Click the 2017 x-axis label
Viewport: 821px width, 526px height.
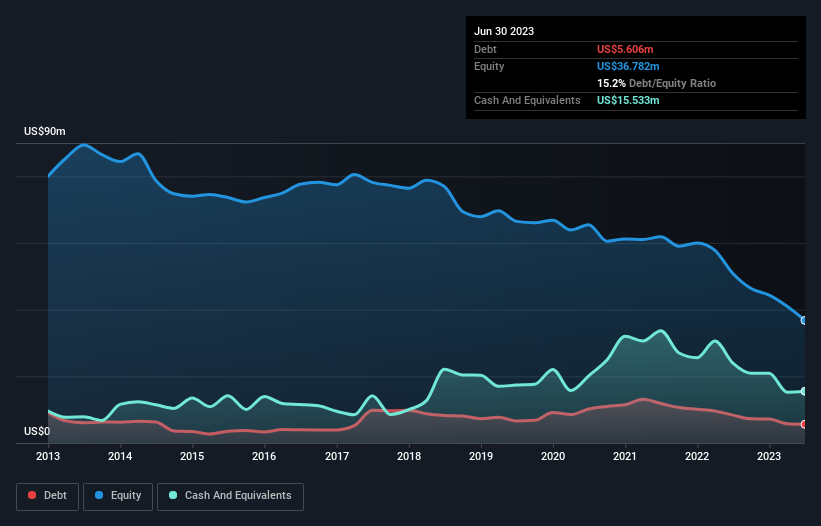[337, 456]
